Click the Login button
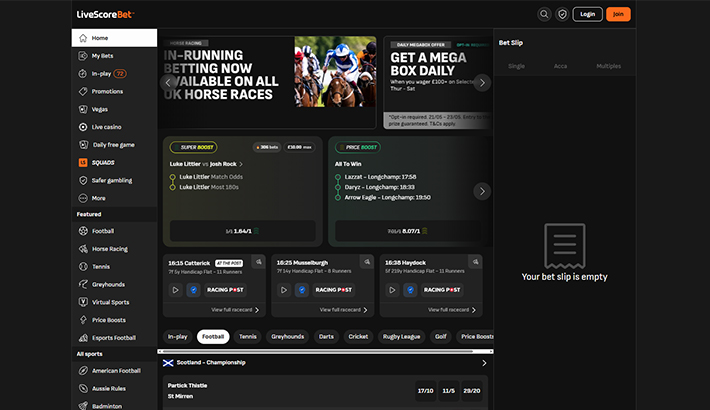The width and height of the screenshot is (710, 410). point(587,14)
